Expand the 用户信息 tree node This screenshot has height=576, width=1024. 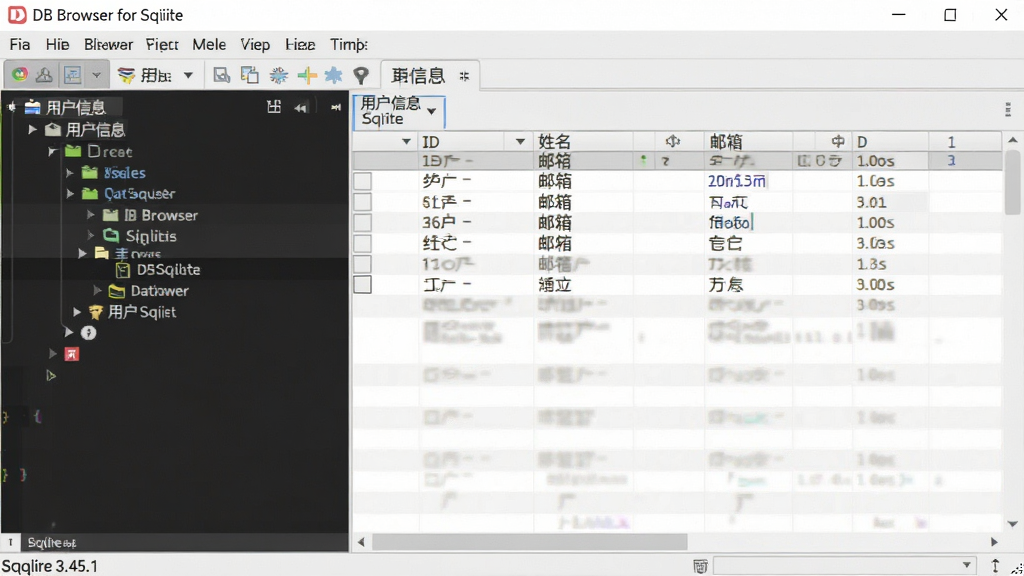tap(33, 129)
